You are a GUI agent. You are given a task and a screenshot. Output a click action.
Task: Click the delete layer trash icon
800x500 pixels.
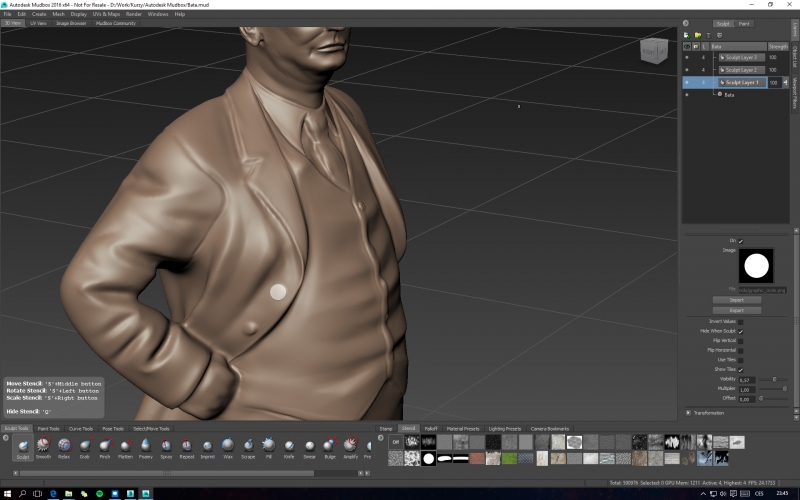[x=709, y=35]
